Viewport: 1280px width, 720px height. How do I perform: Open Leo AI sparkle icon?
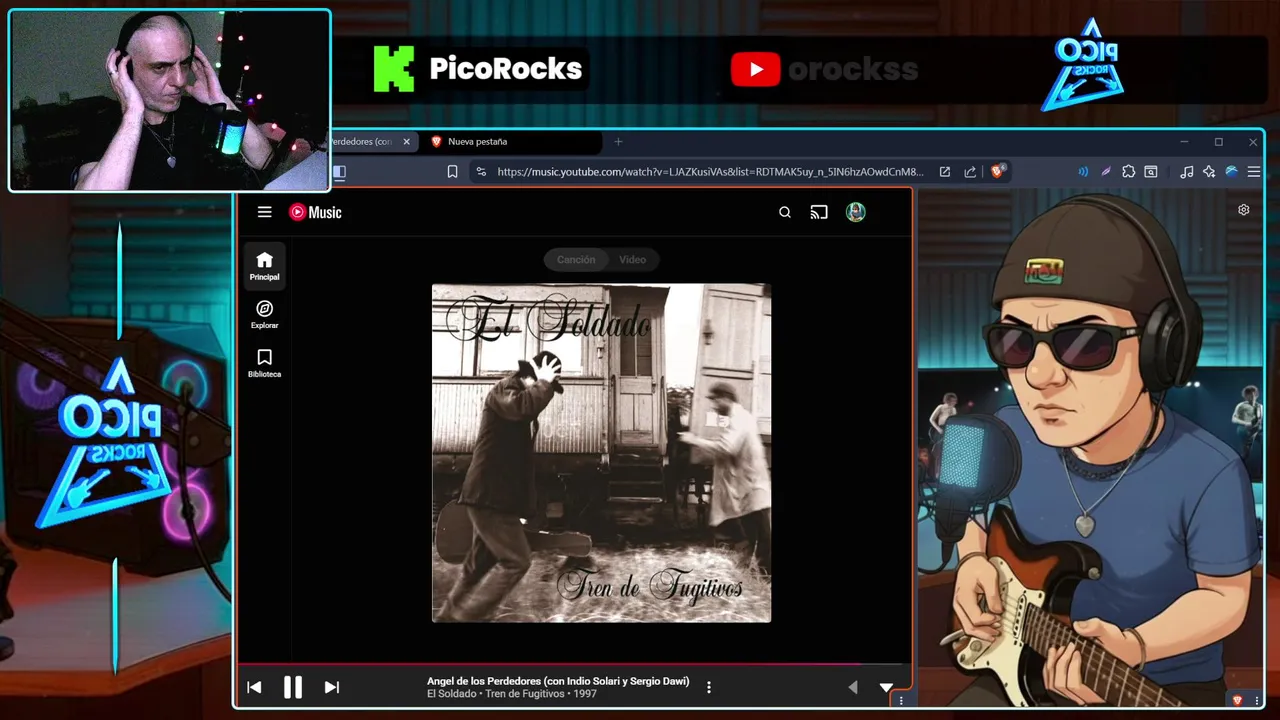point(1208,172)
